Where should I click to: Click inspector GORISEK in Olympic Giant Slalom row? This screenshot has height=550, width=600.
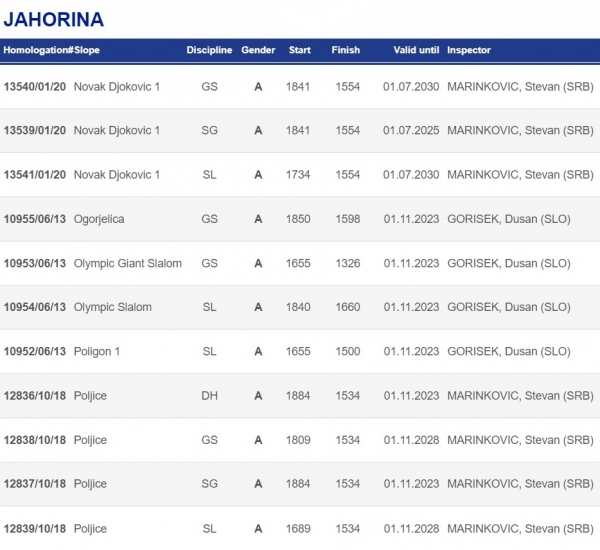pos(509,264)
